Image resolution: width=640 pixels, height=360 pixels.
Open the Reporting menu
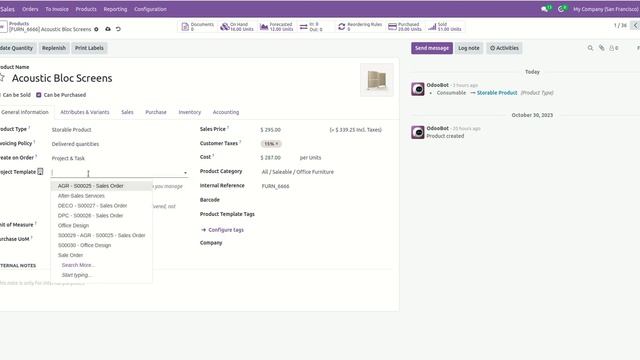click(115, 9)
